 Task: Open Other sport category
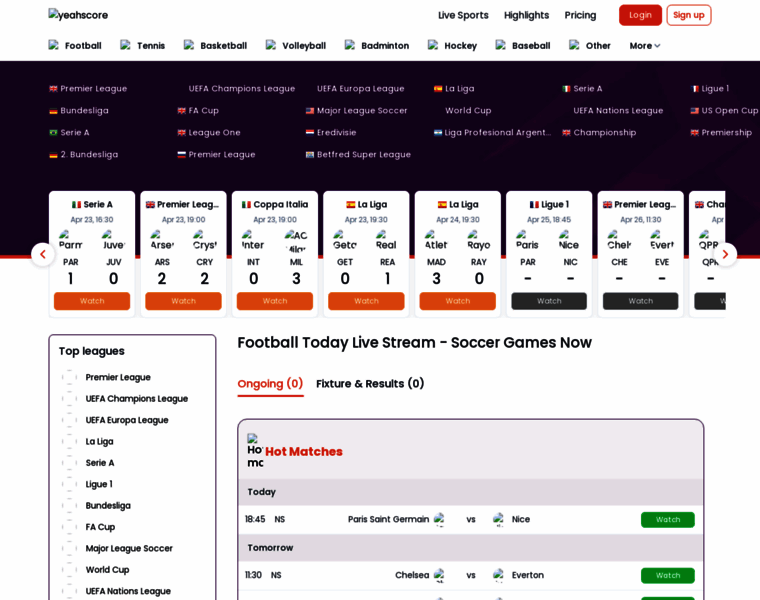tap(589, 46)
